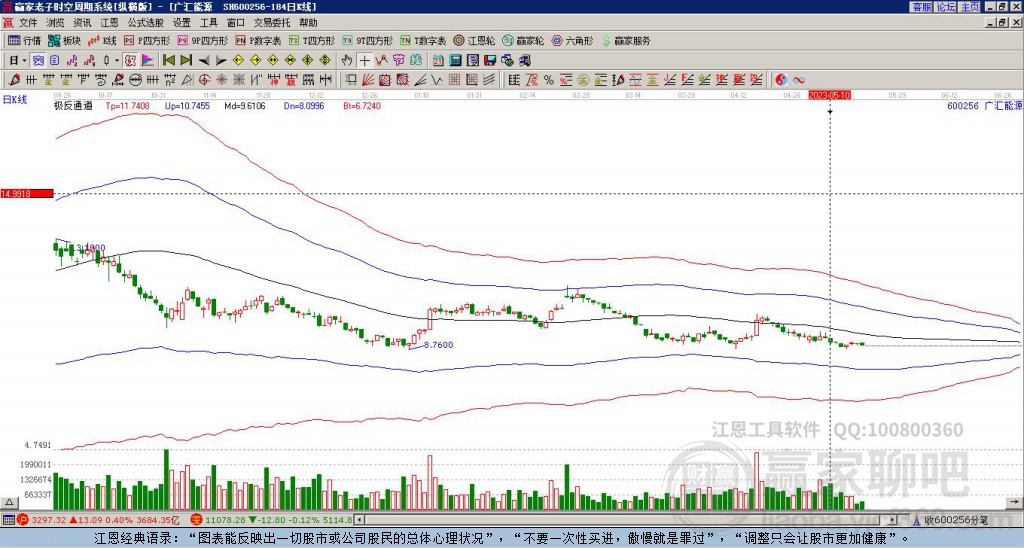The width and height of the screenshot is (1024, 548).
Task: Click the 客服 button in title bar
Action: point(921,7)
